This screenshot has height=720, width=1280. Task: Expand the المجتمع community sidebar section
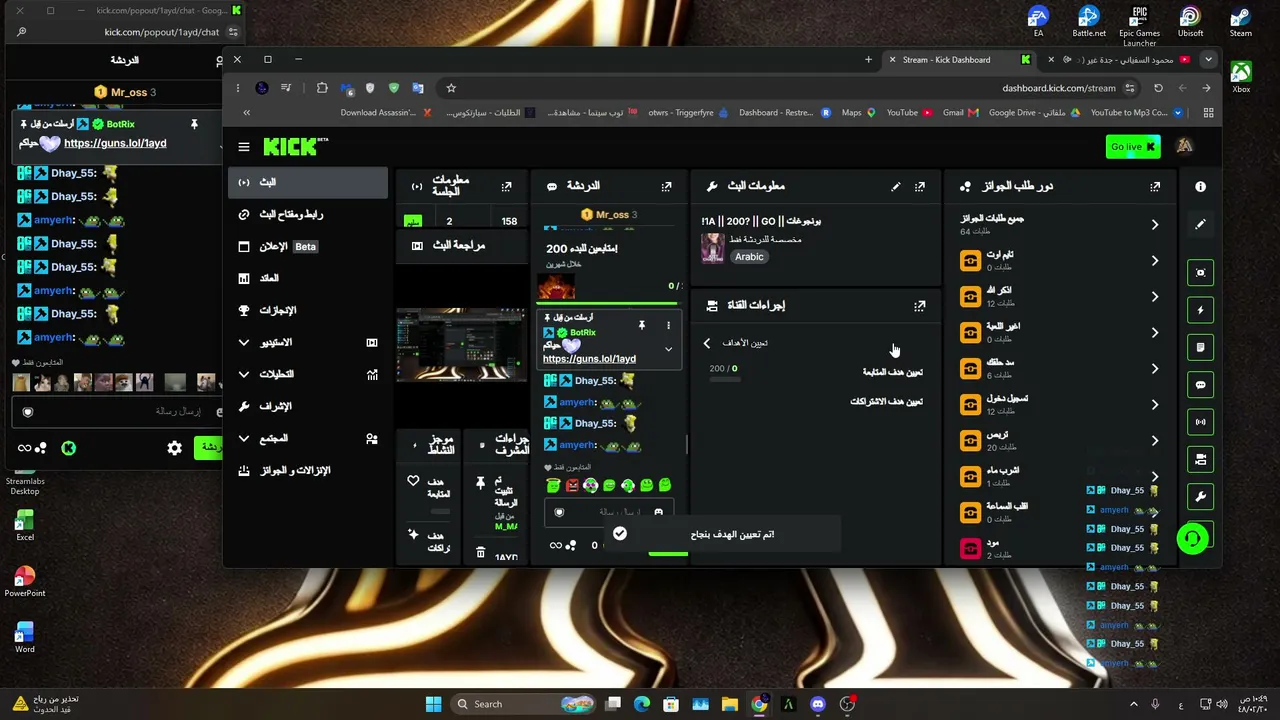(x=308, y=438)
